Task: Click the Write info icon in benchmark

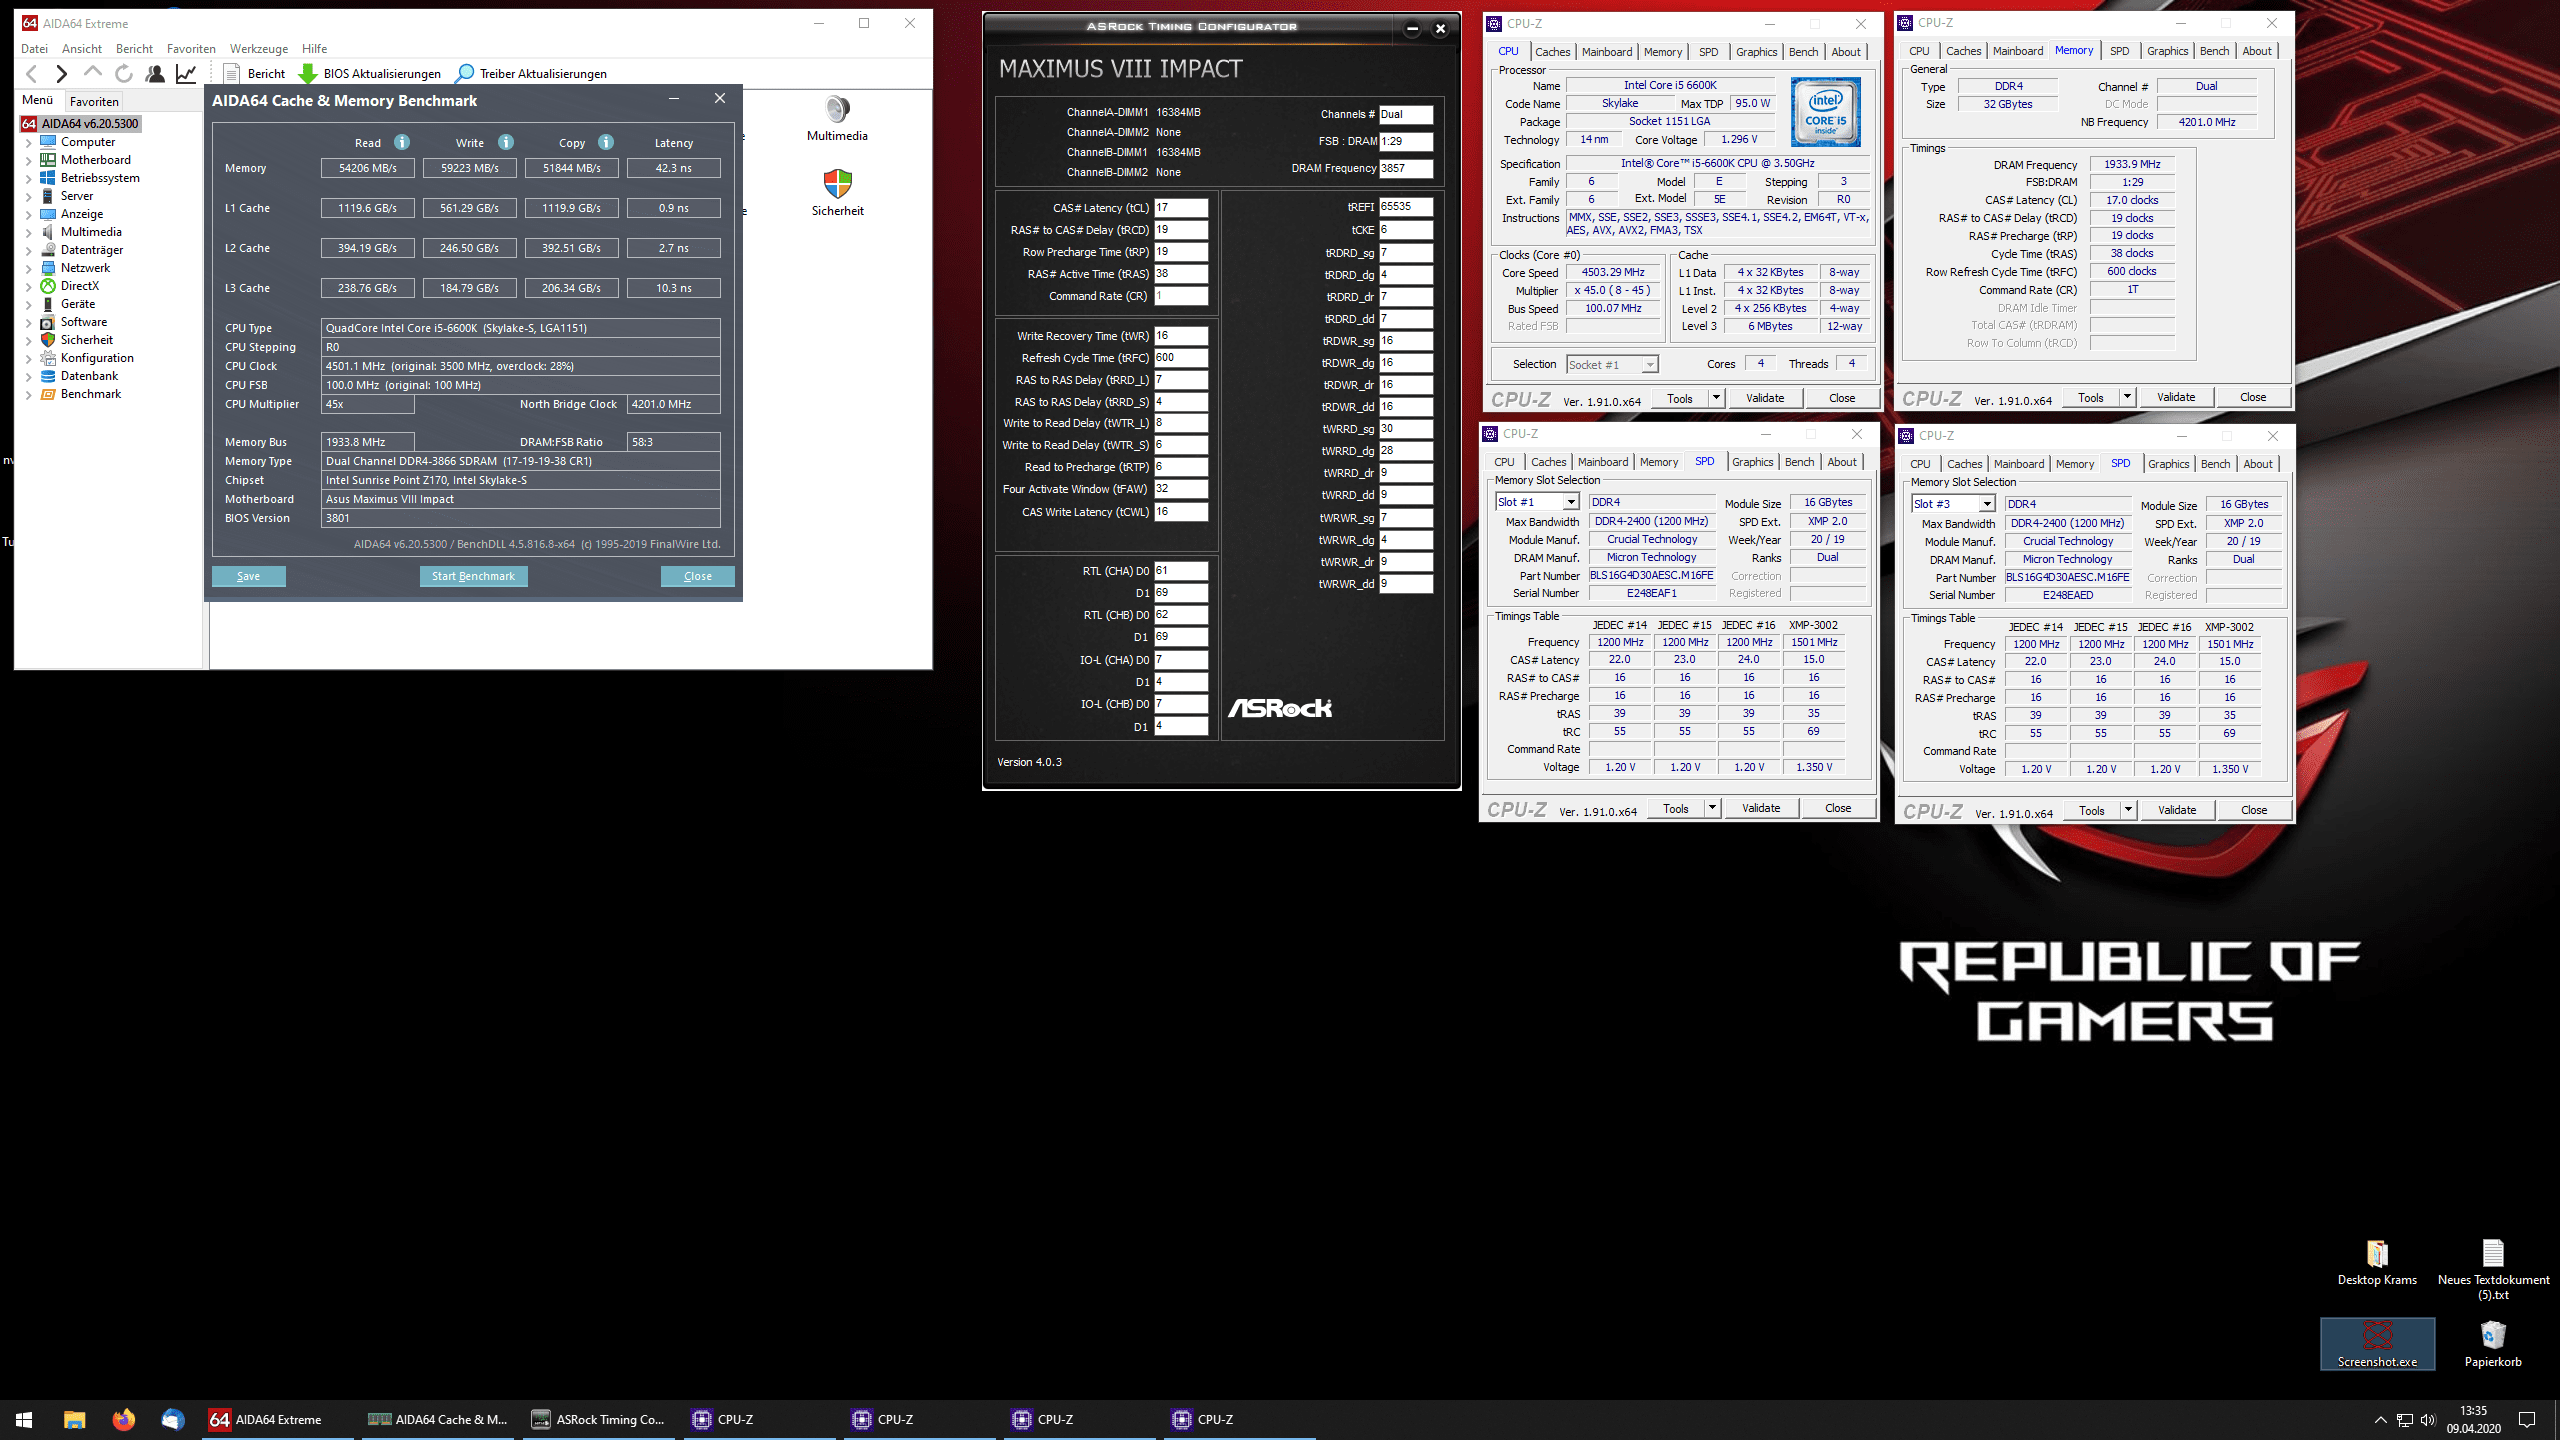Action: tap(506, 142)
